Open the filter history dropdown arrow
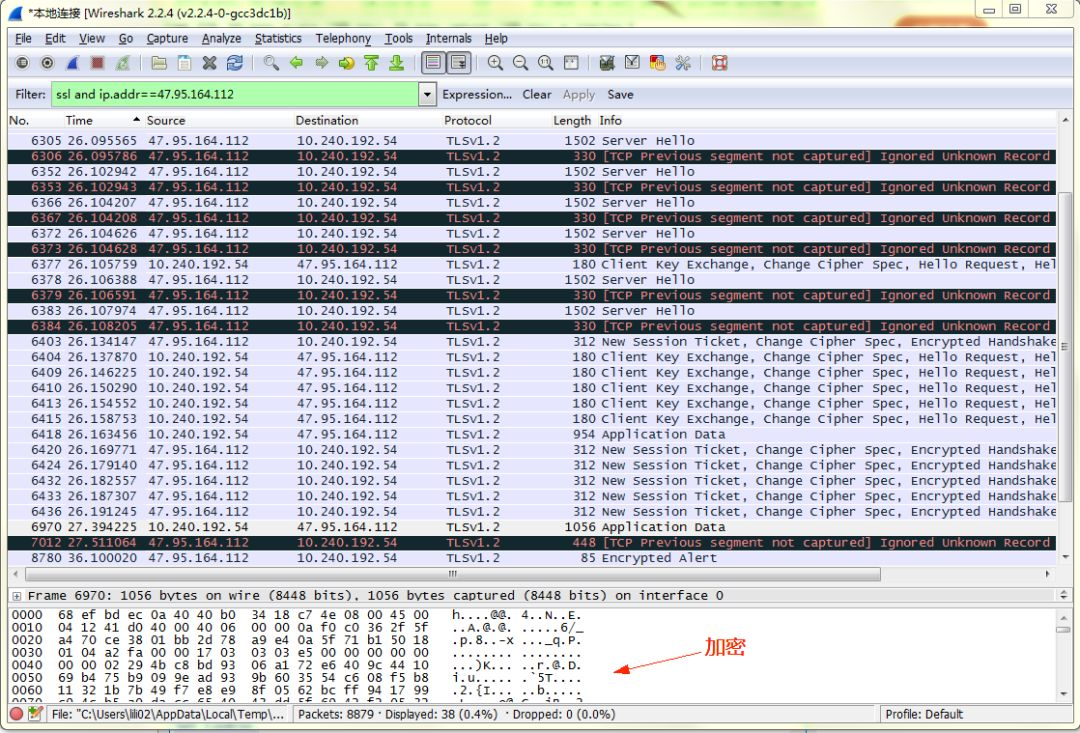 (428, 95)
